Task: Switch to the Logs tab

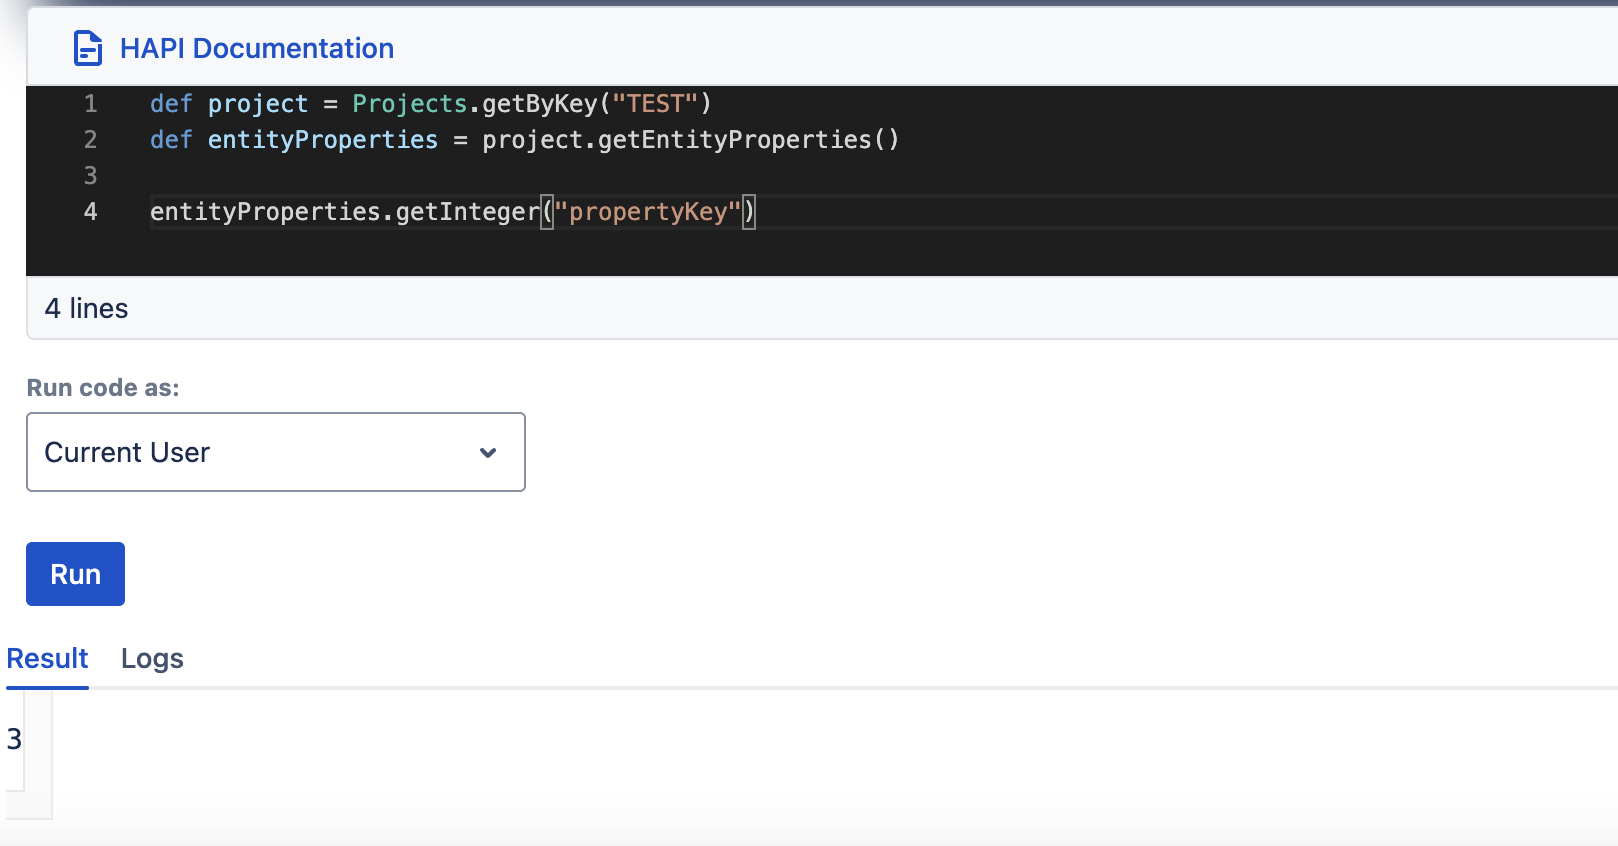Action: pyautogui.click(x=152, y=658)
